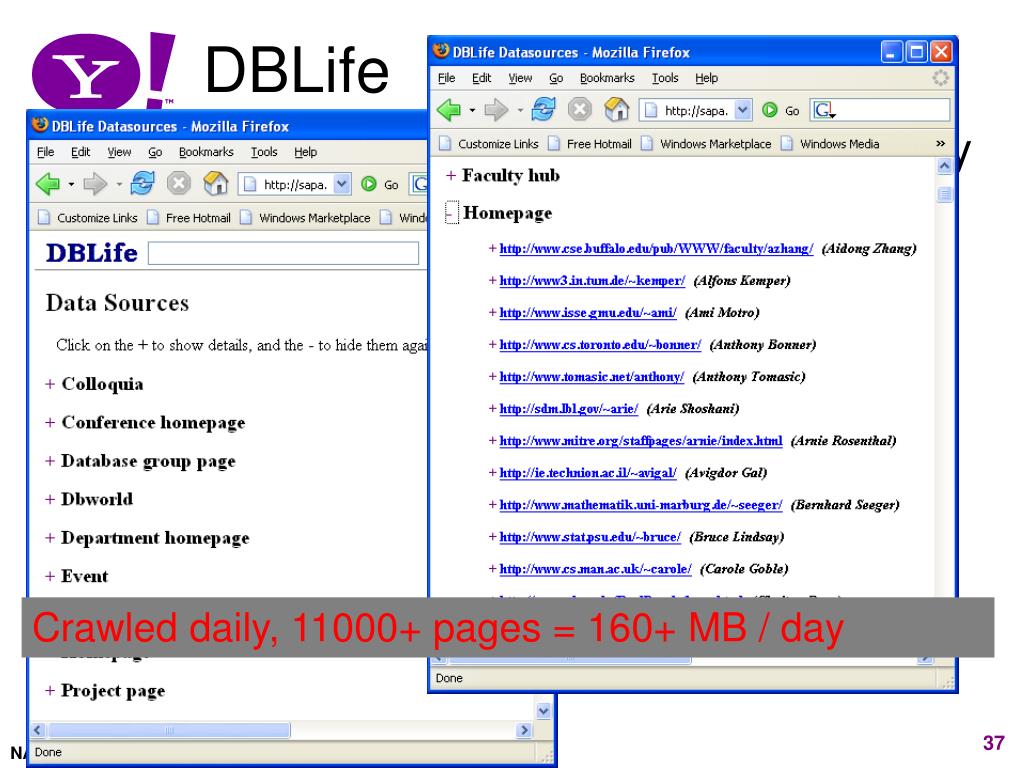The width and height of the screenshot is (1024, 768).
Task: Click vertical scrollbar up arrow in front window
Action: [944, 167]
